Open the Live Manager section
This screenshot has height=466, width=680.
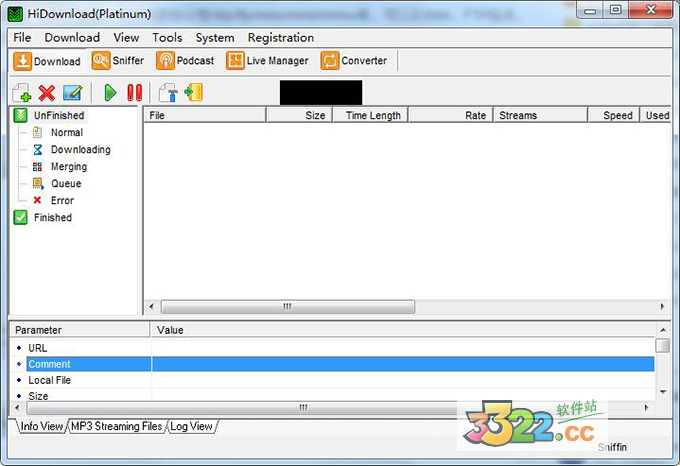267,61
